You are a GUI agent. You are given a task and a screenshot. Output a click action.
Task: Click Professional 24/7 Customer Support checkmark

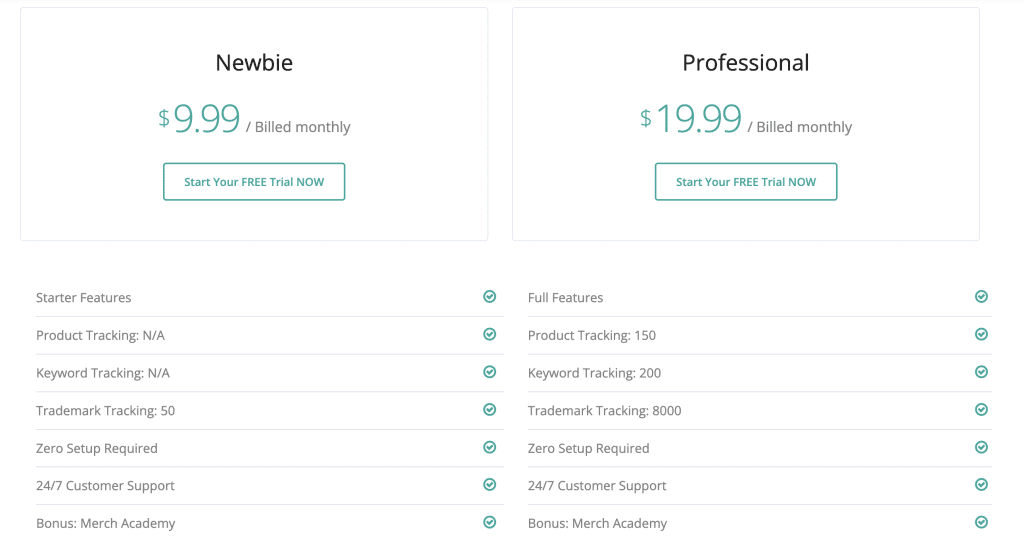point(982,485)
